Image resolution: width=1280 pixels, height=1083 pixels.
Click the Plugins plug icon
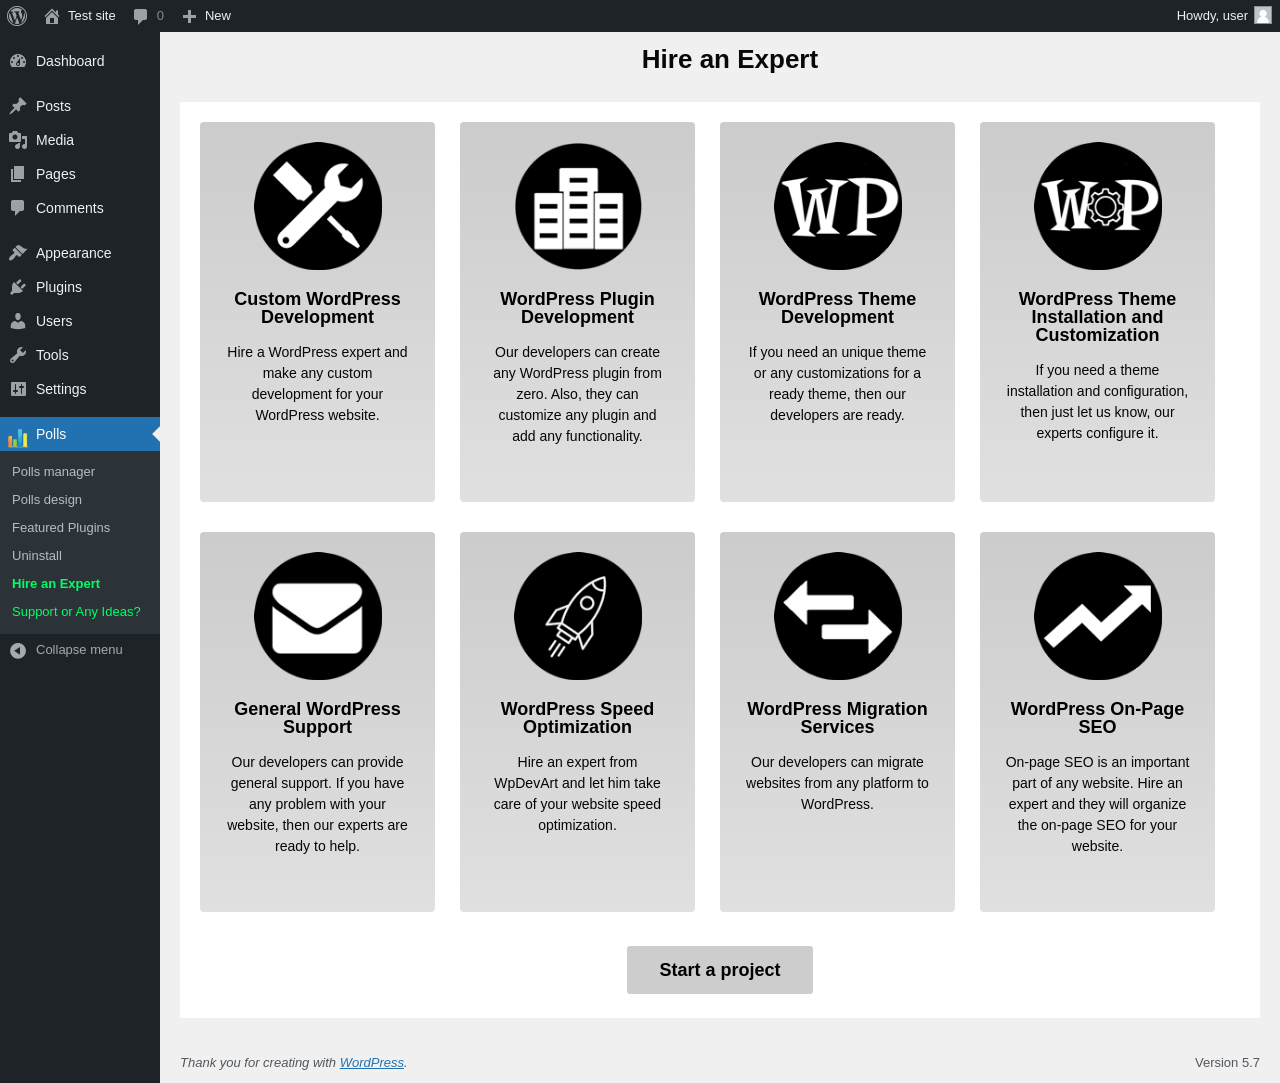click(x=18, y=287)
